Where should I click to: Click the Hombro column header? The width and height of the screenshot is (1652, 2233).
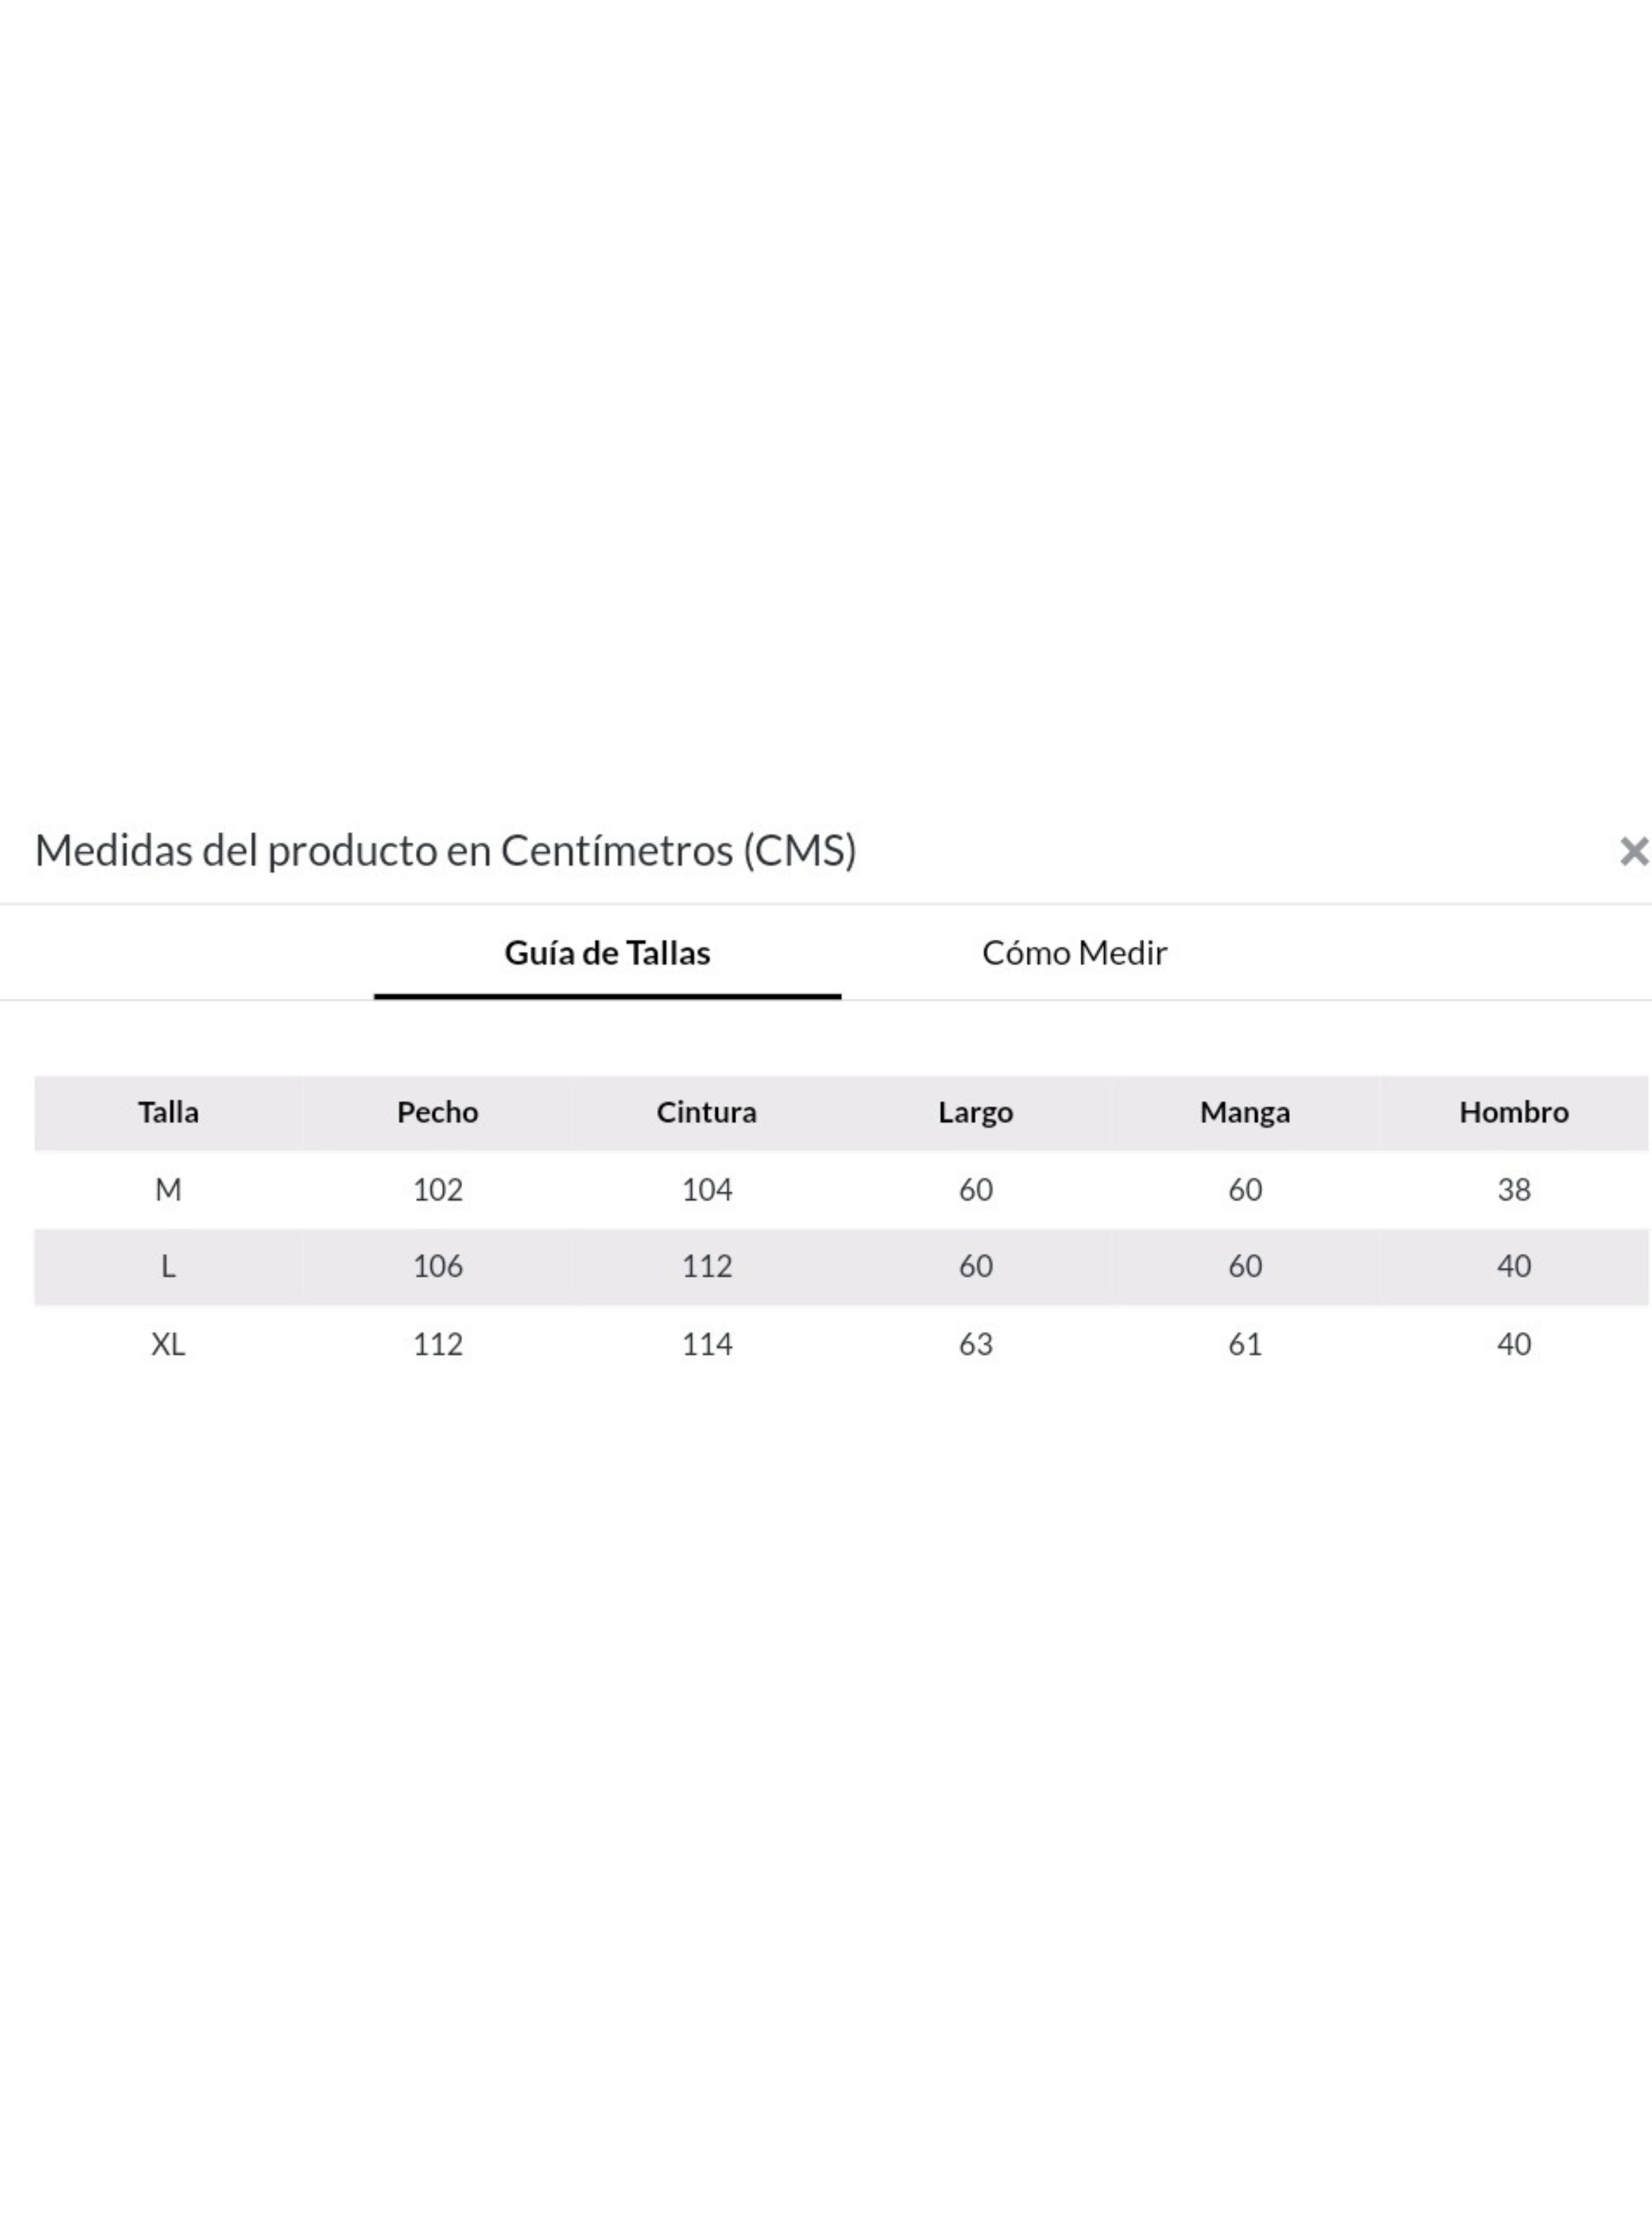coord(1513,1112)
